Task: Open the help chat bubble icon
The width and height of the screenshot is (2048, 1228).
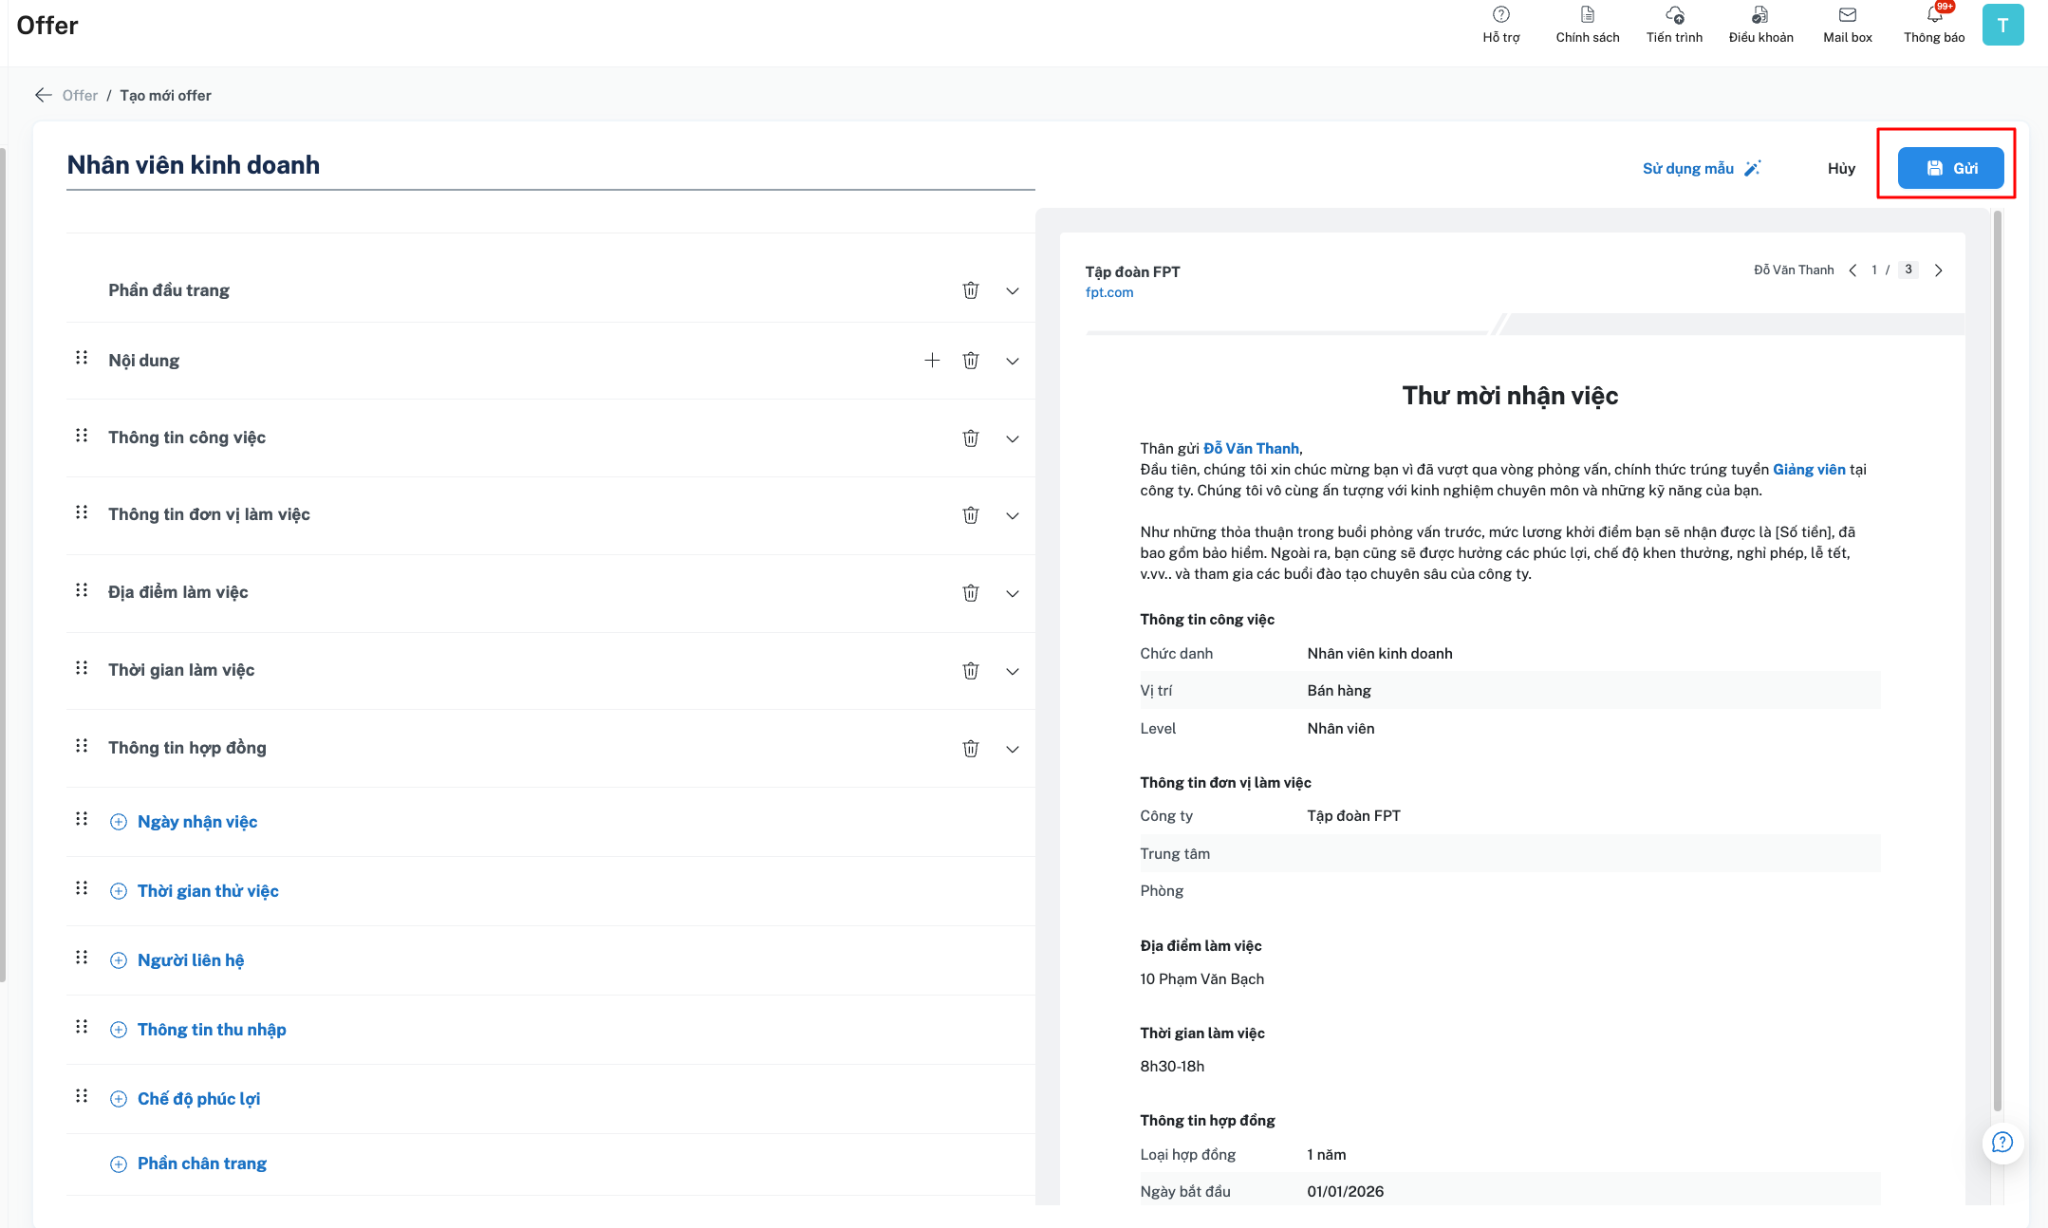Action: pyautogui.click(x=2002, y=1142)
